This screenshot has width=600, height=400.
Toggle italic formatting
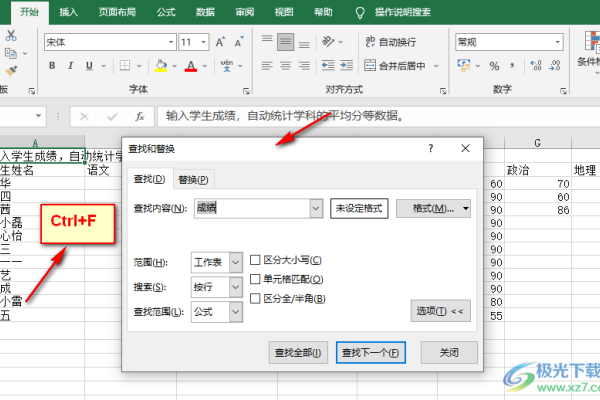(x=70, y=66)
